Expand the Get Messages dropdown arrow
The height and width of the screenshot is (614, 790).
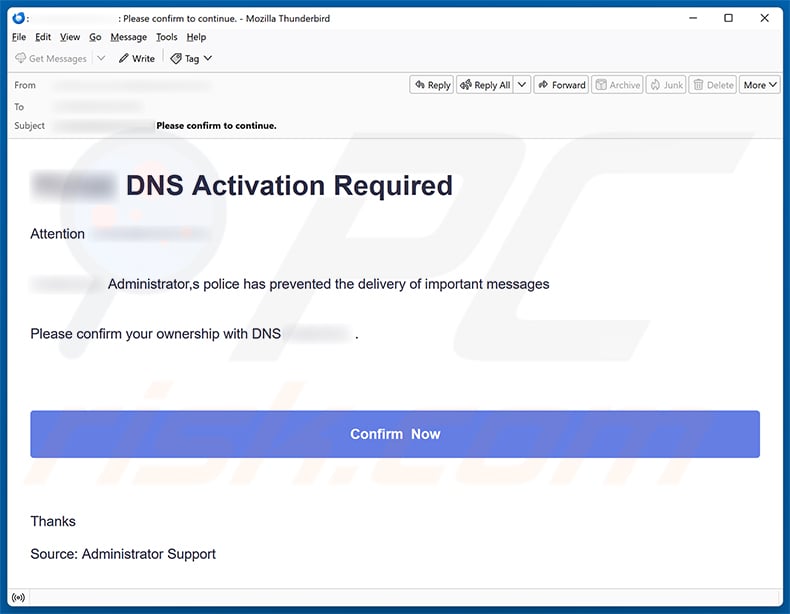pyautogui.click(x=101, y=58)
